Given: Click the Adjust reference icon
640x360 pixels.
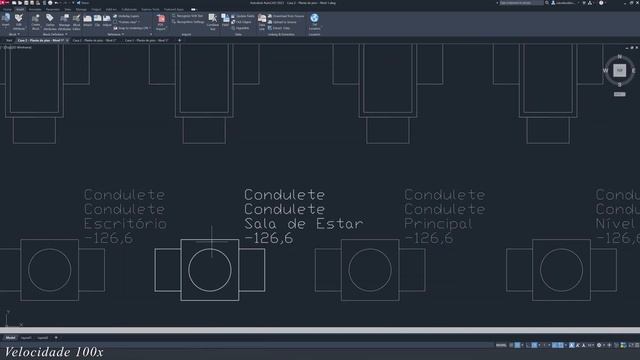Looking at the screenshot, I should tap(107, 20).
